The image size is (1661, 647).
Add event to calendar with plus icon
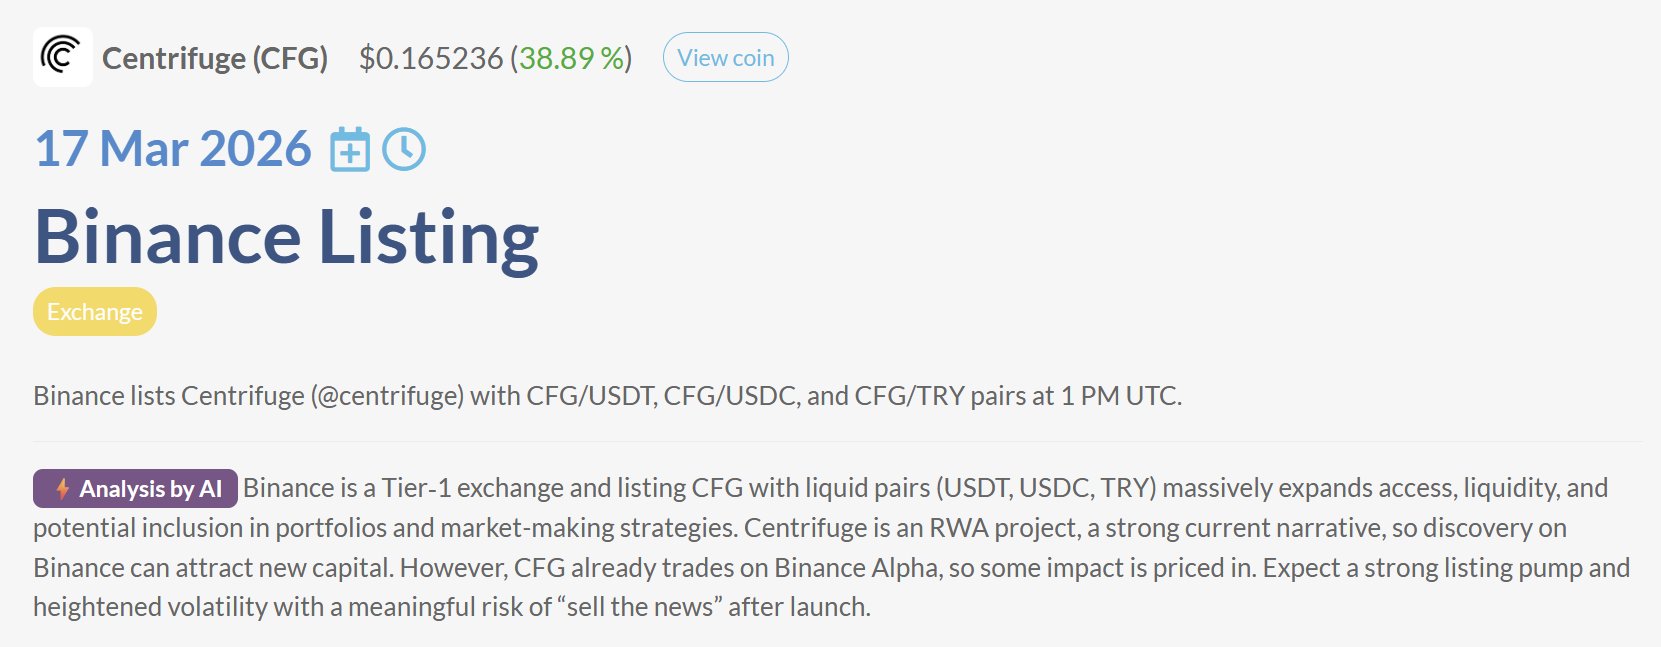pos(350,150)
